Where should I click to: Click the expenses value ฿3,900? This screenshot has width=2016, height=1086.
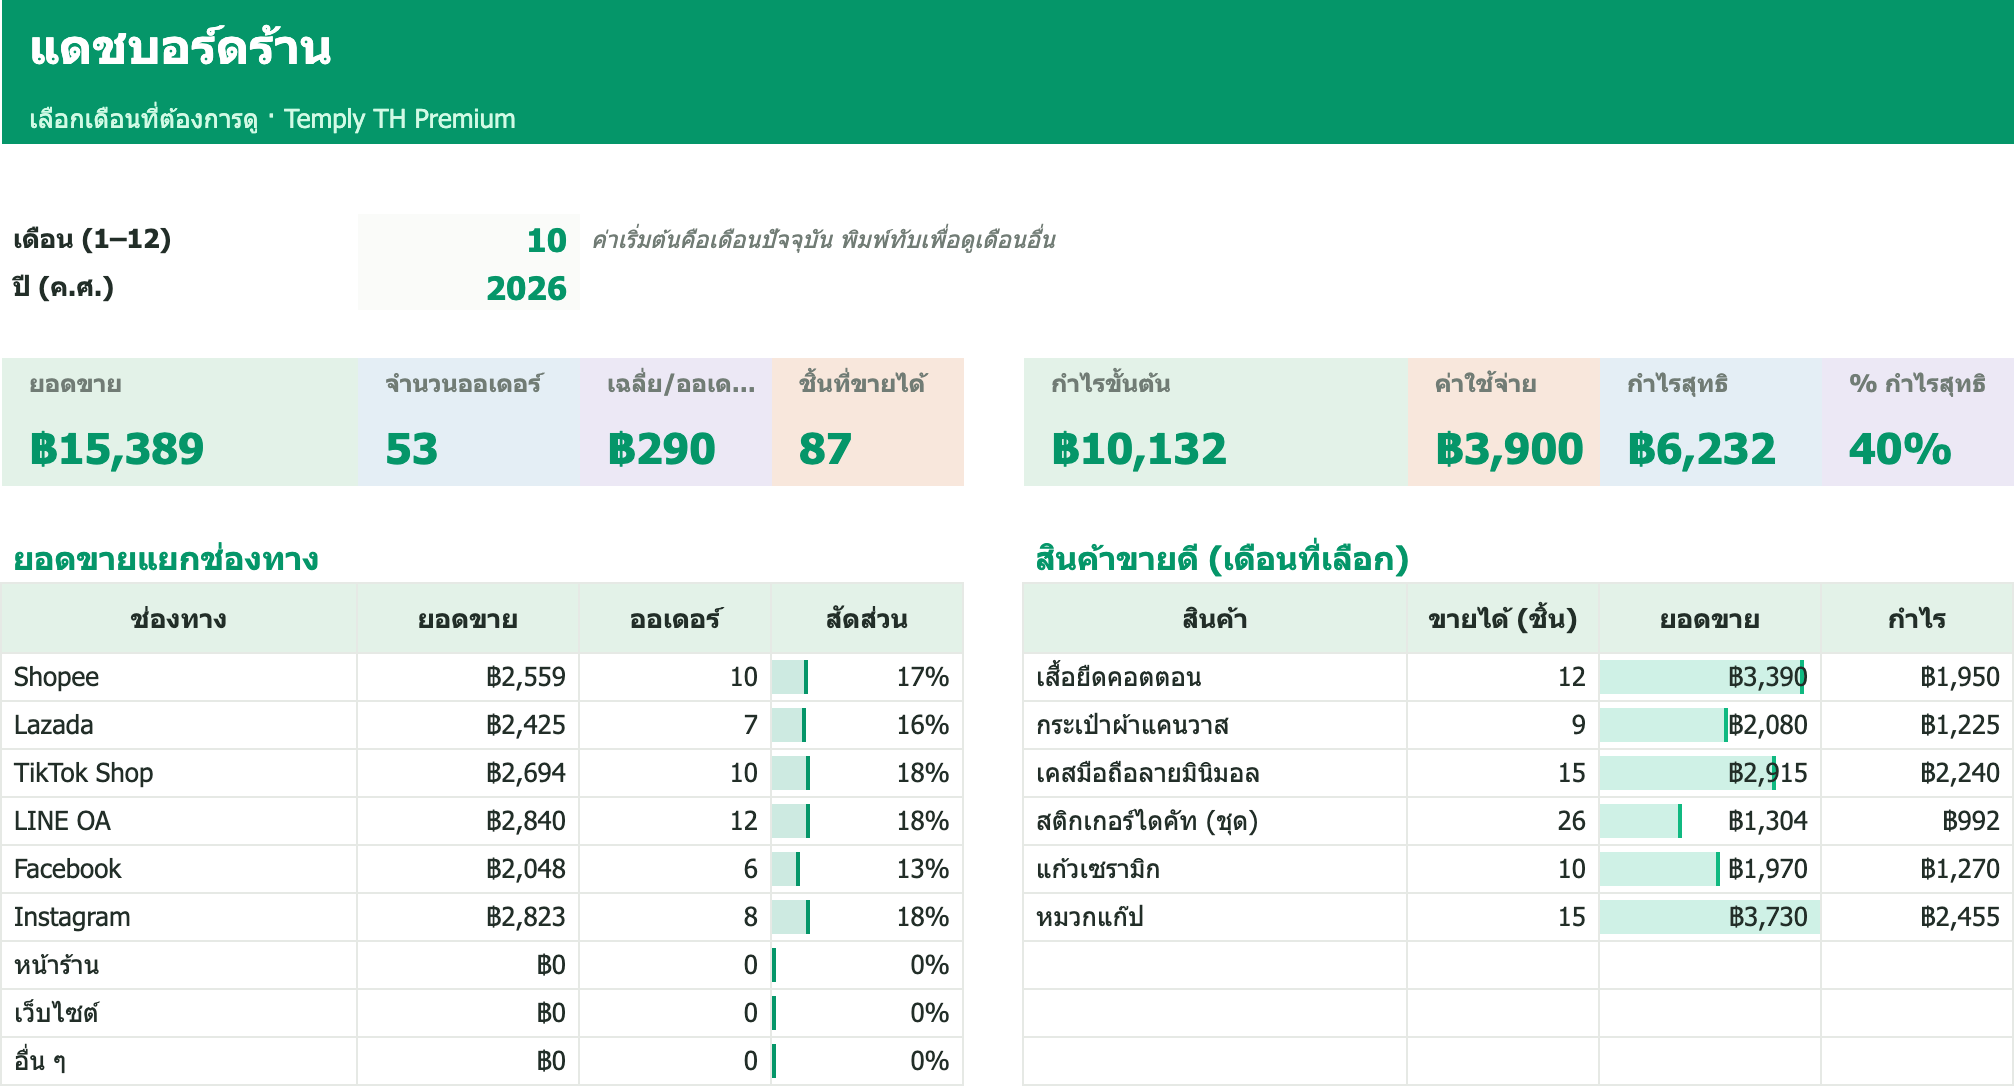(1509, 449)
